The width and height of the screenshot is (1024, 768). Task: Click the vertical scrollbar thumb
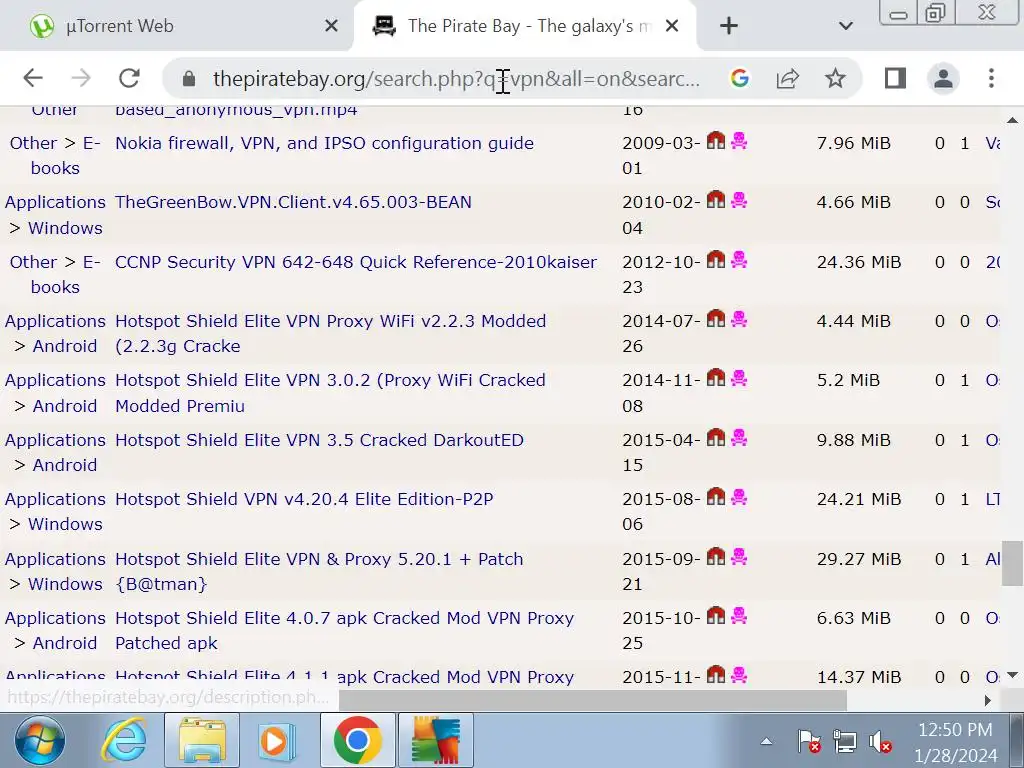point(1012,564)
